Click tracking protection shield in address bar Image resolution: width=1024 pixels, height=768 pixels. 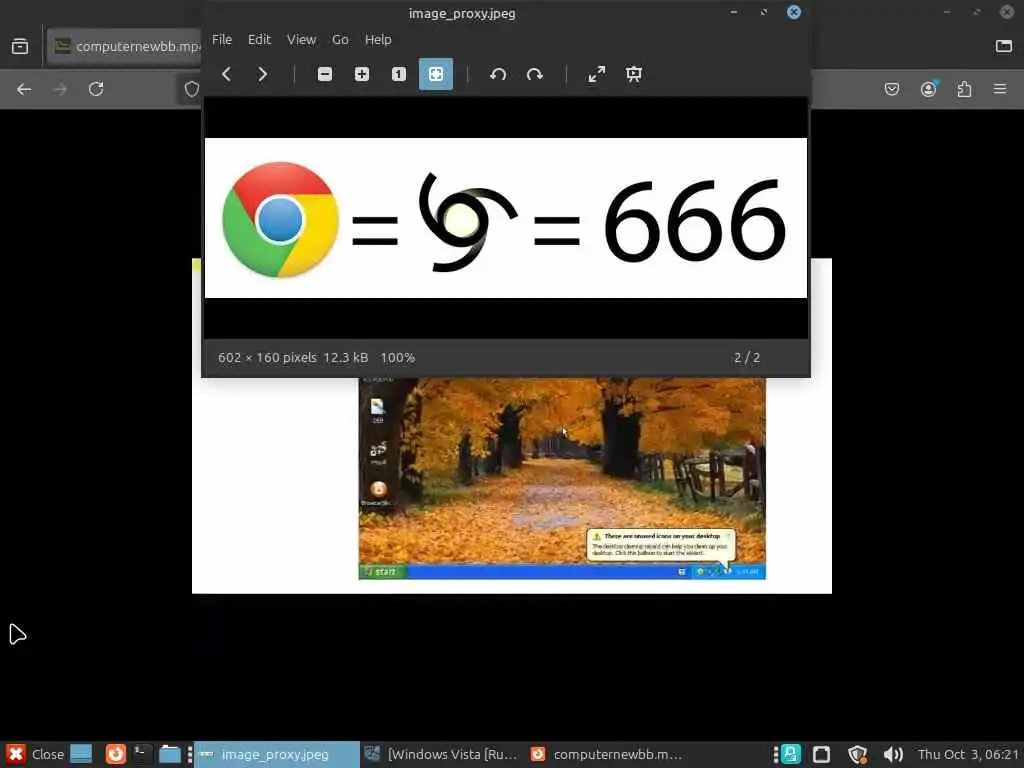[191, 89]
